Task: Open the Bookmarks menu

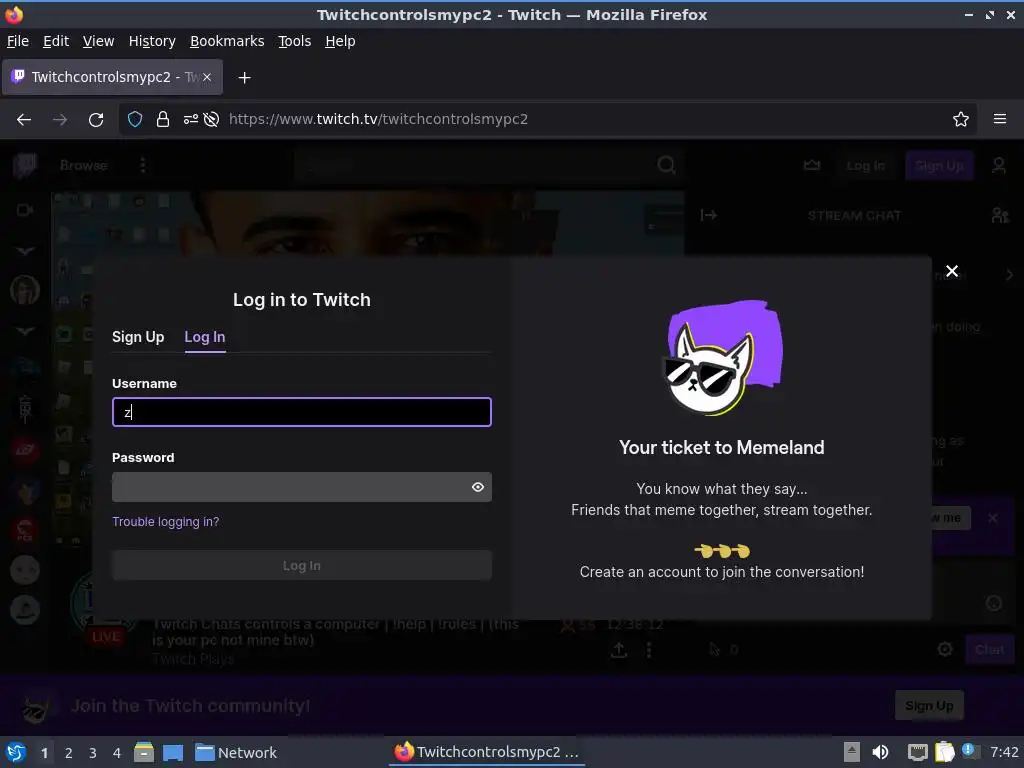Action: (227, 41)
